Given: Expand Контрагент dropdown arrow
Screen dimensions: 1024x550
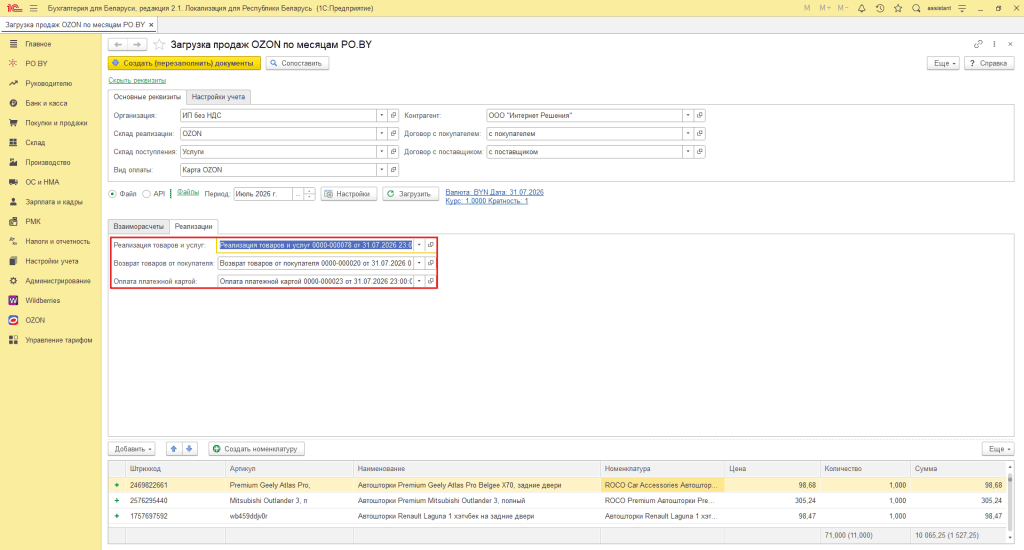Looking at the screenshot, I should 688,115.
